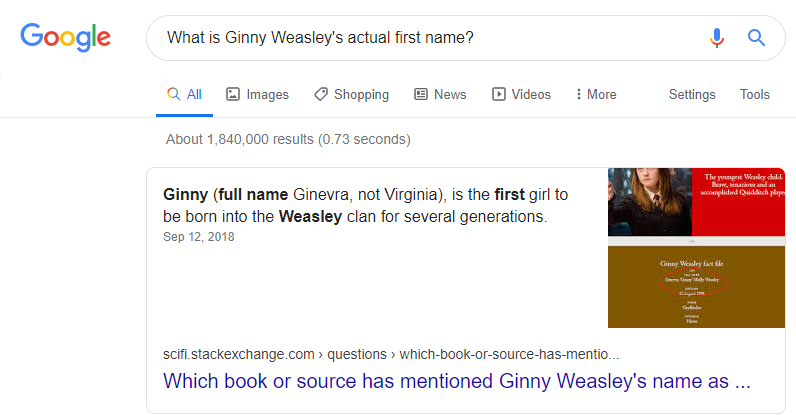Click the 'Sep 12, 2018' snippet date
This screenshot has height=415, width=796.
199,237
